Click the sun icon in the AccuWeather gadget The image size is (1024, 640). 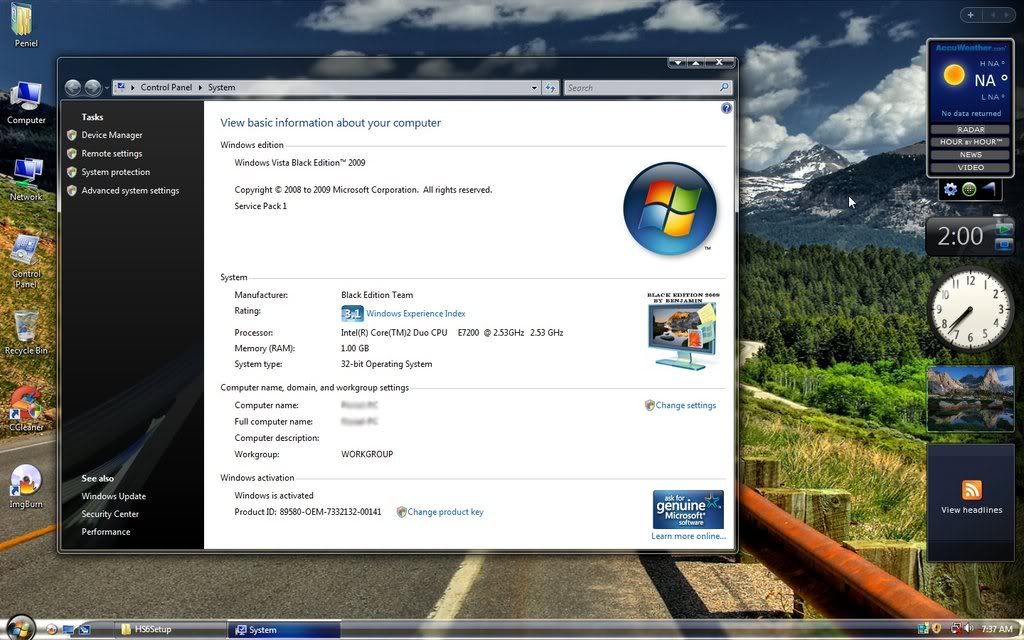click(953, 75)
